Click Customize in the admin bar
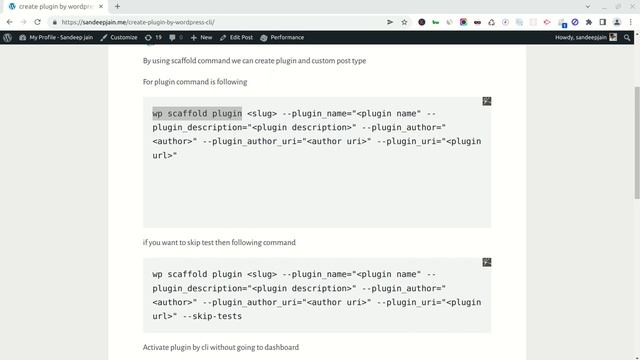Image resolution: width=640 pixels, height=360 pixels. pos(119,38)
